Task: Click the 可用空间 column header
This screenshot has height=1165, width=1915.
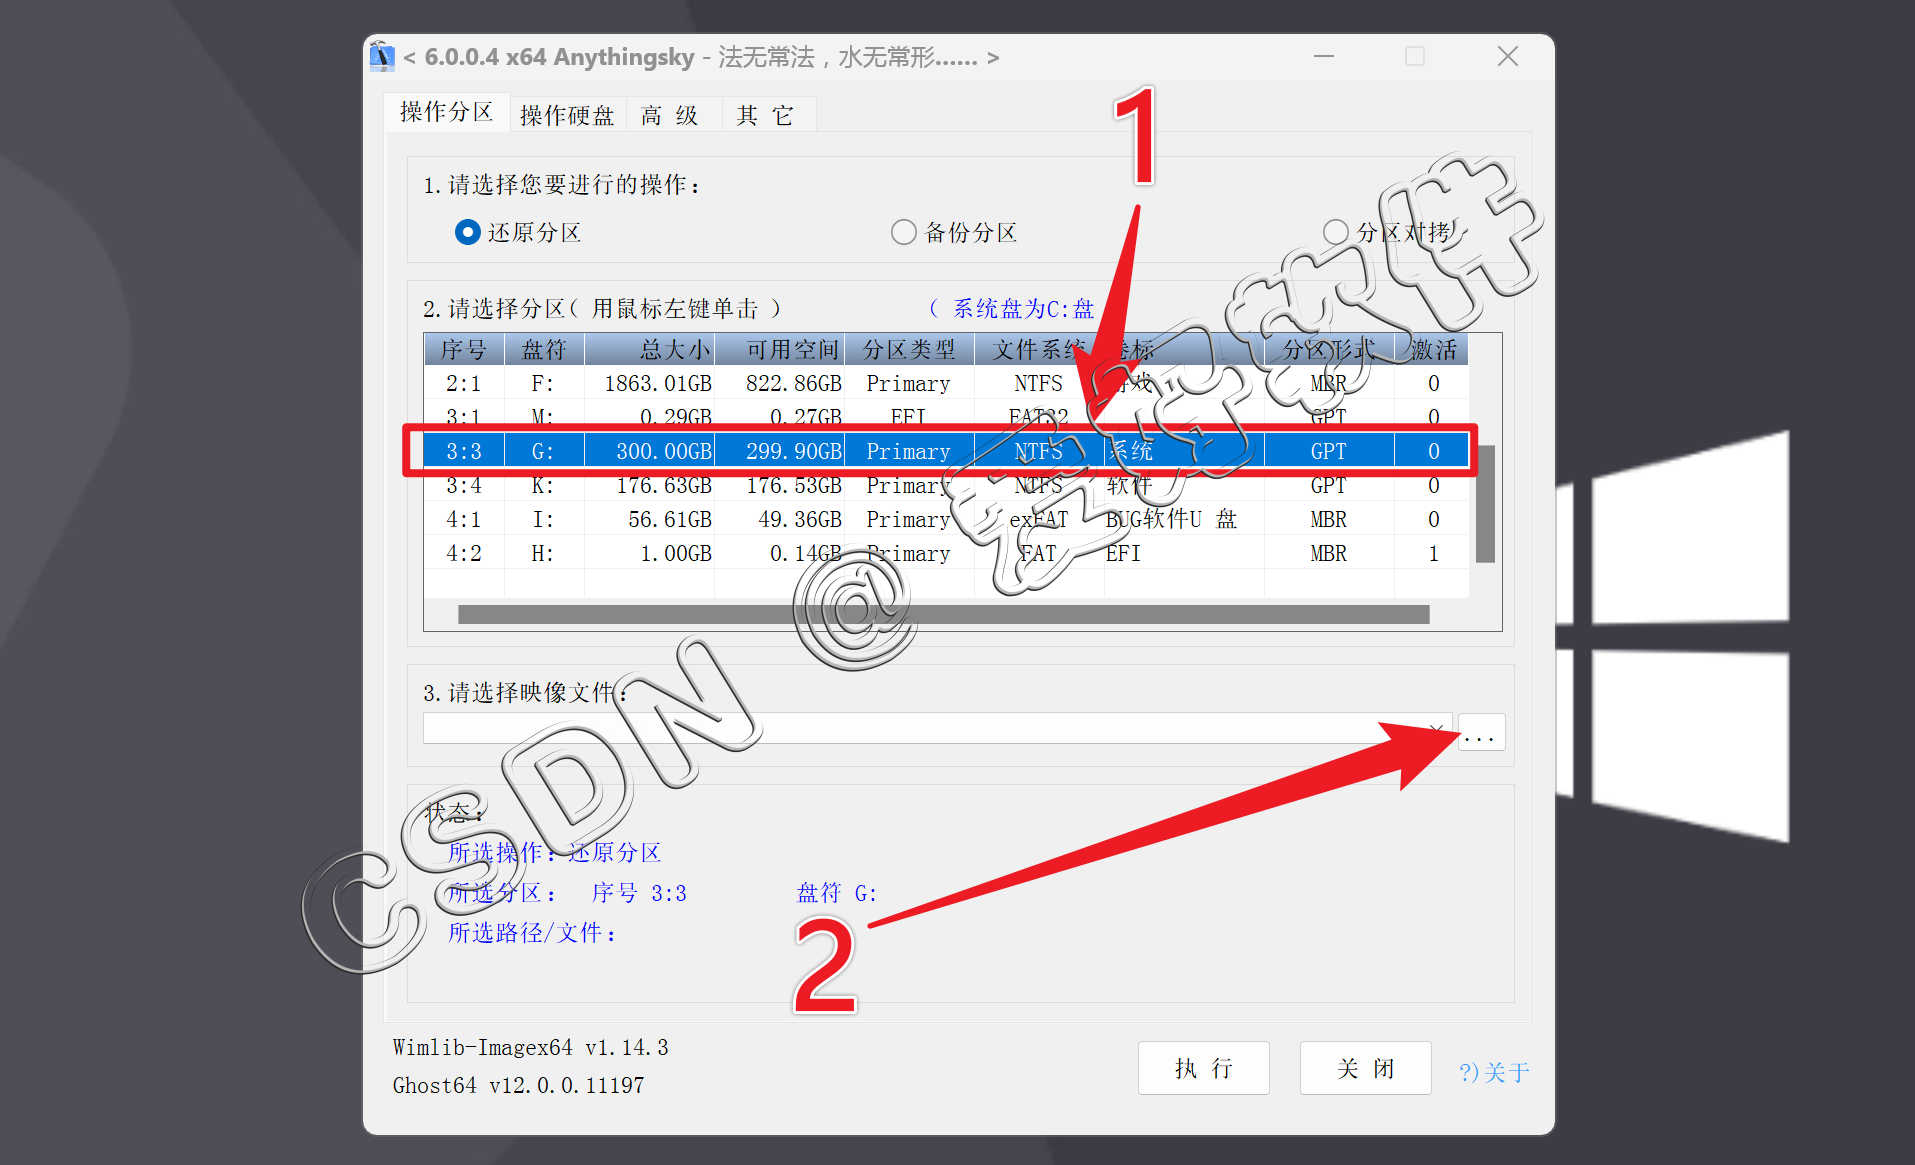Action: pyautogui.click(x=780, y=349)
